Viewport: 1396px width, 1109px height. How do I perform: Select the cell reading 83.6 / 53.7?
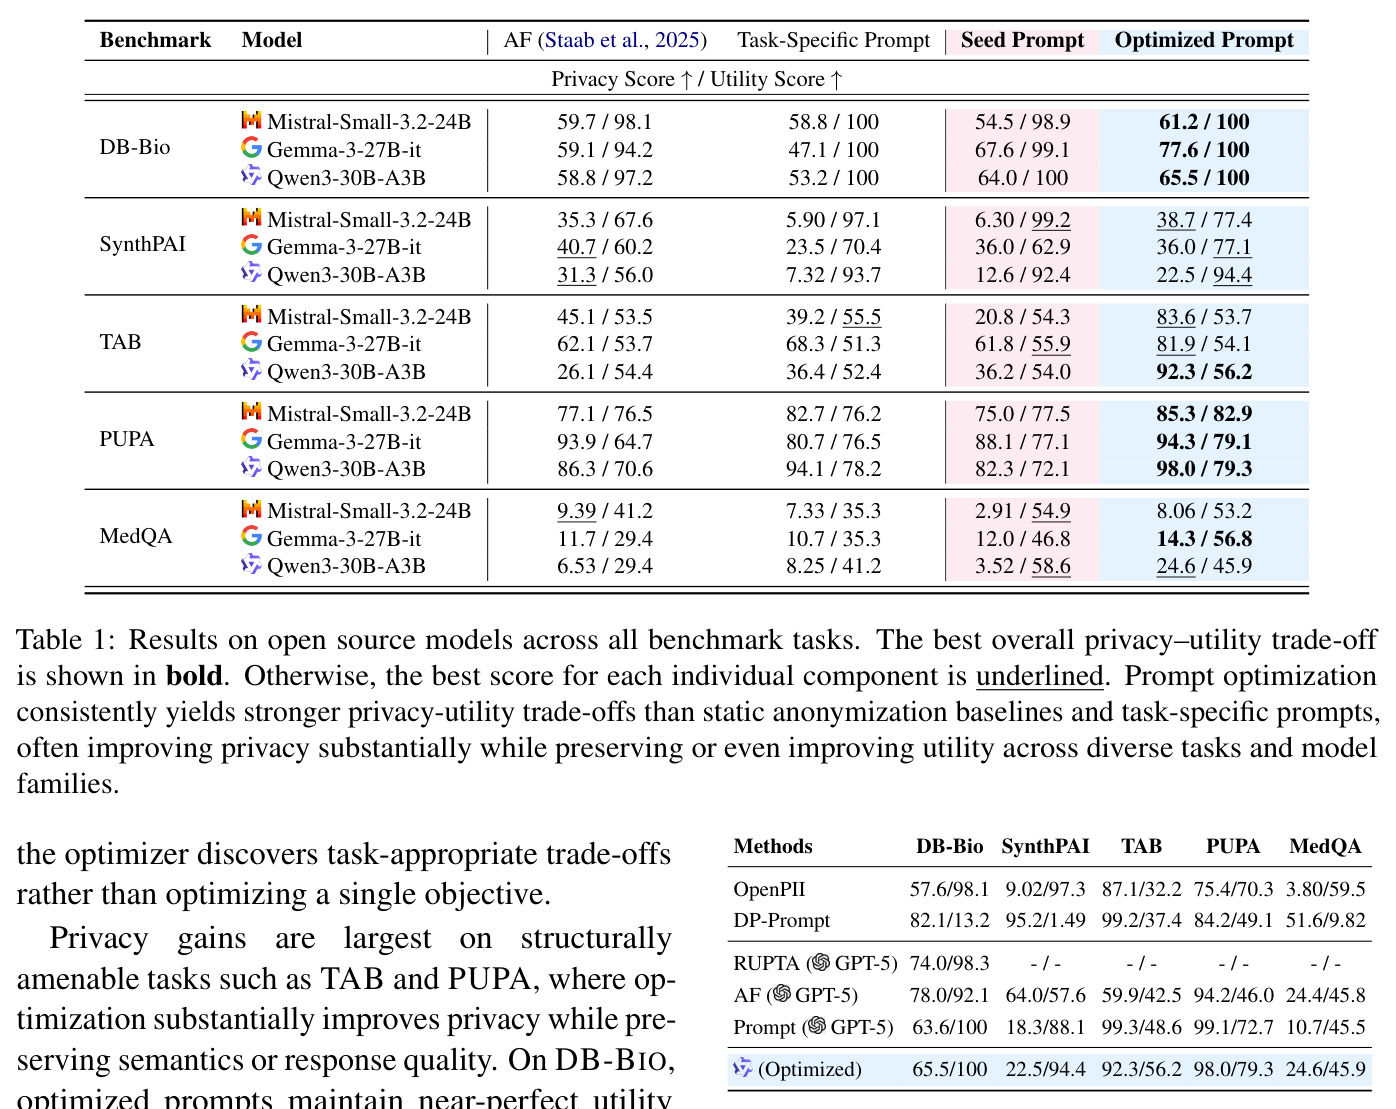(1204, 316)
